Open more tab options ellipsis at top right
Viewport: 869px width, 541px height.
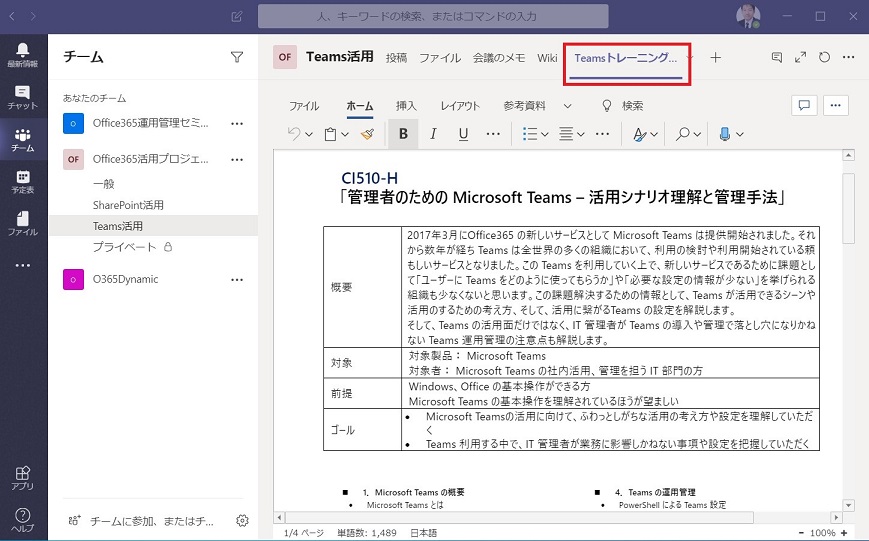(x=848, y=57)
